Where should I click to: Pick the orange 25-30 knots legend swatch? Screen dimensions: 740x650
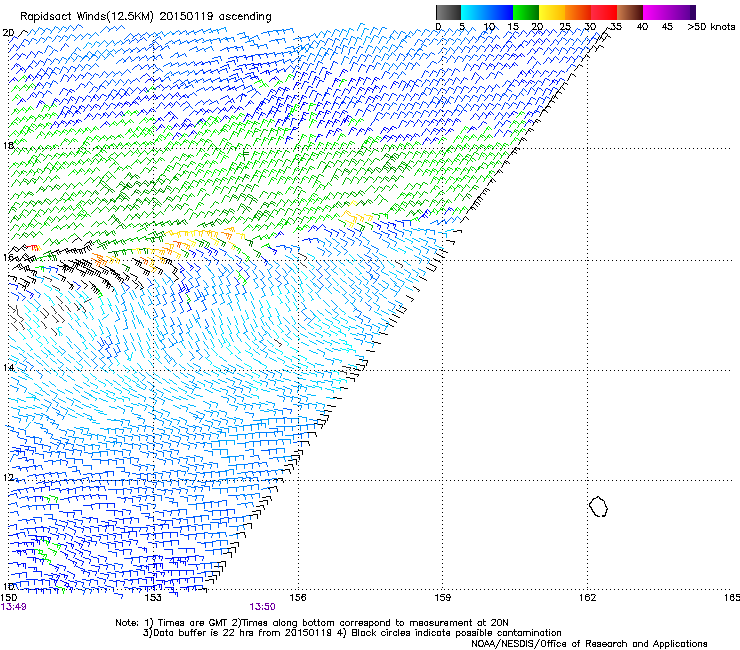coord(578,12)
